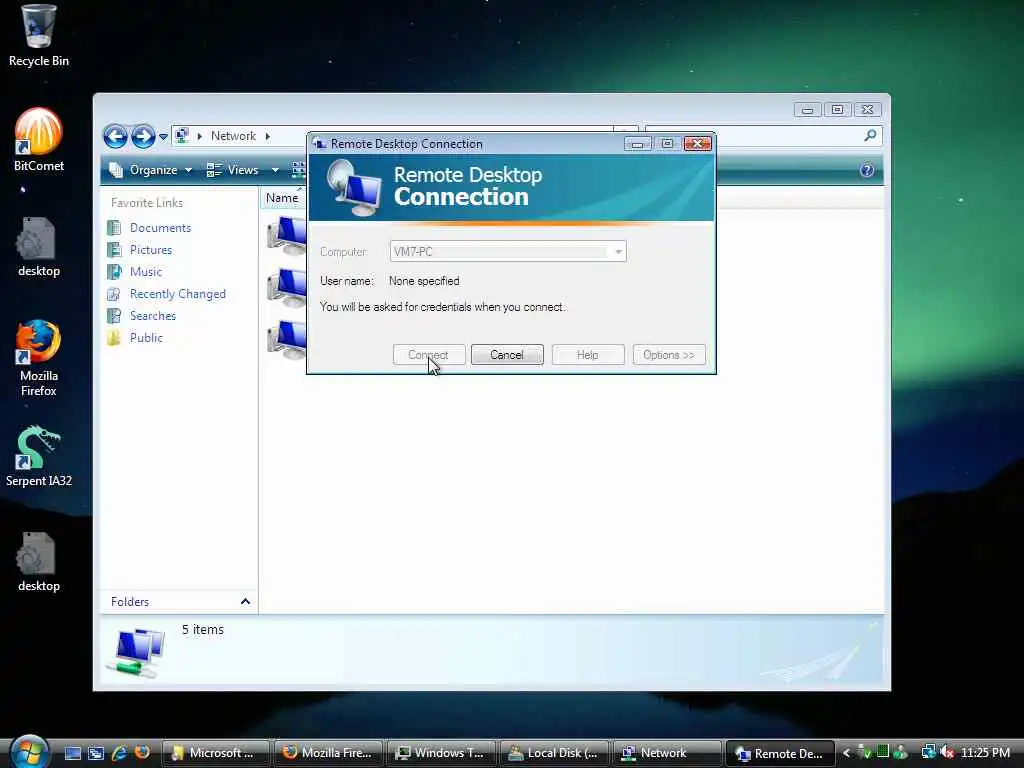Viewport: 1024px width, 768px height.
Task: Select the desktop file icon below BitComet
Action: point(39,247)
